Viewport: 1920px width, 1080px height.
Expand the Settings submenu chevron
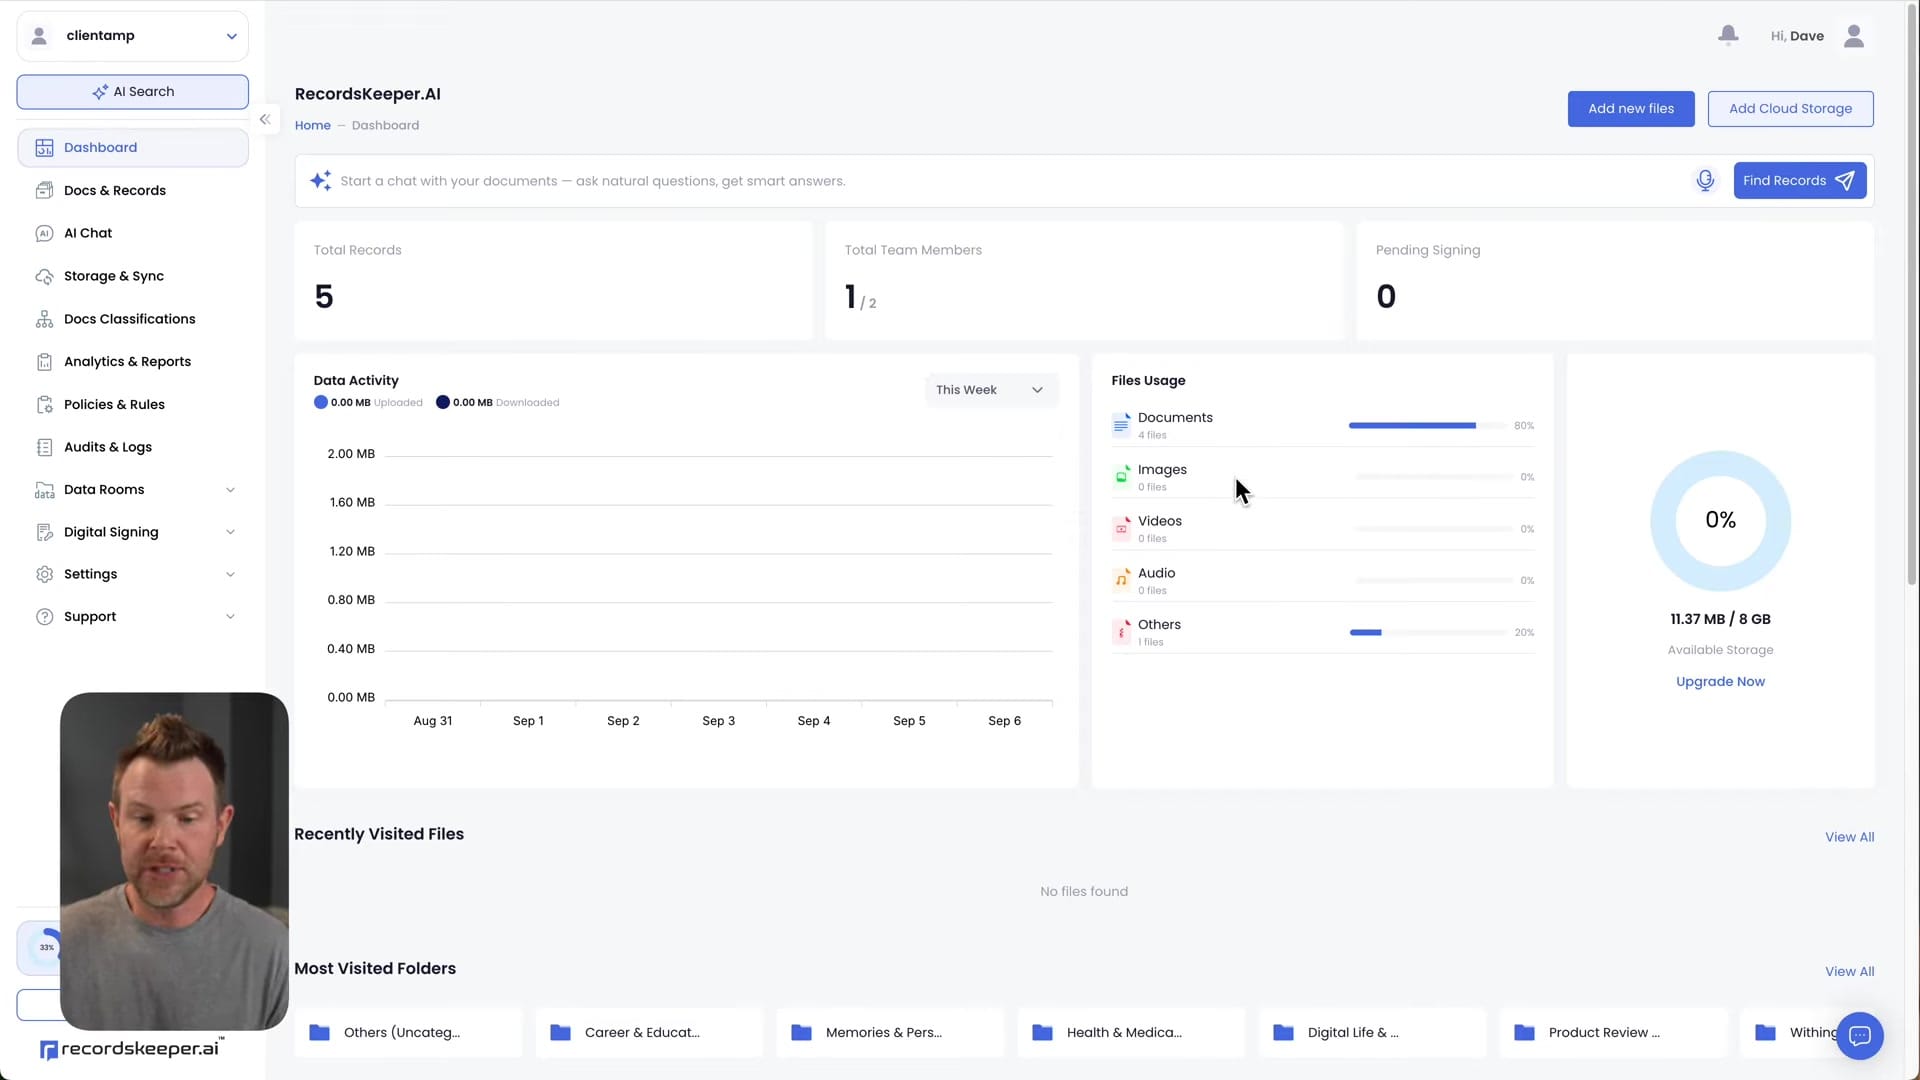click(230, 574)
